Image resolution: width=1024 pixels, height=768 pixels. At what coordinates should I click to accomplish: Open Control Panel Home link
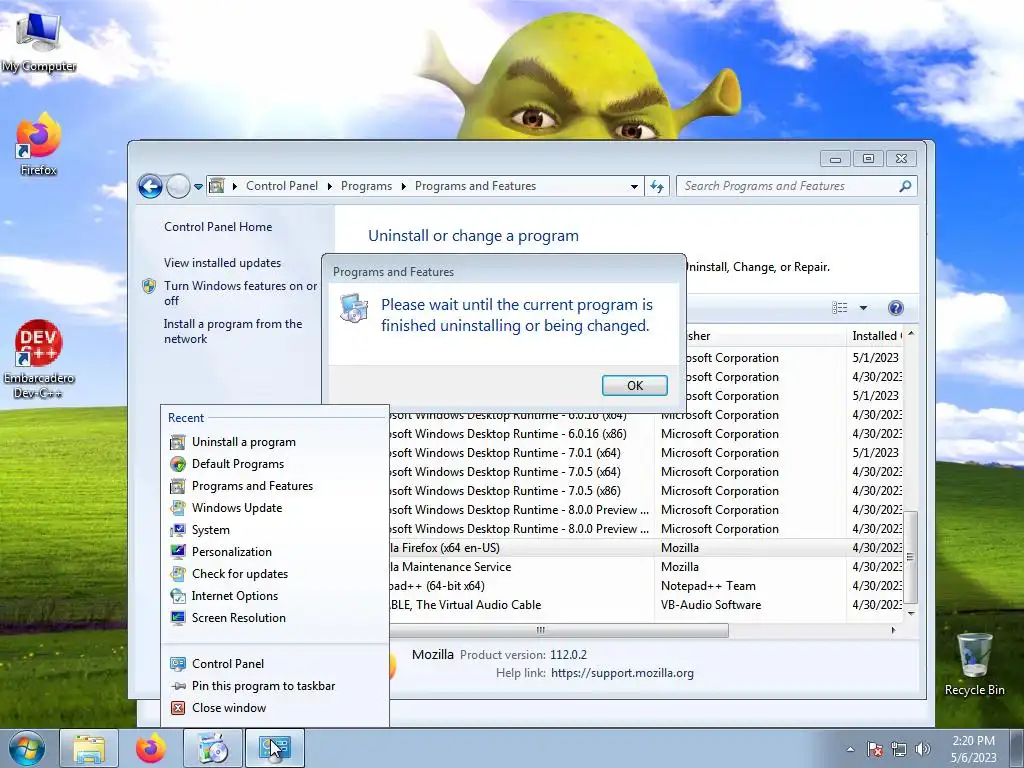(218, 227)
